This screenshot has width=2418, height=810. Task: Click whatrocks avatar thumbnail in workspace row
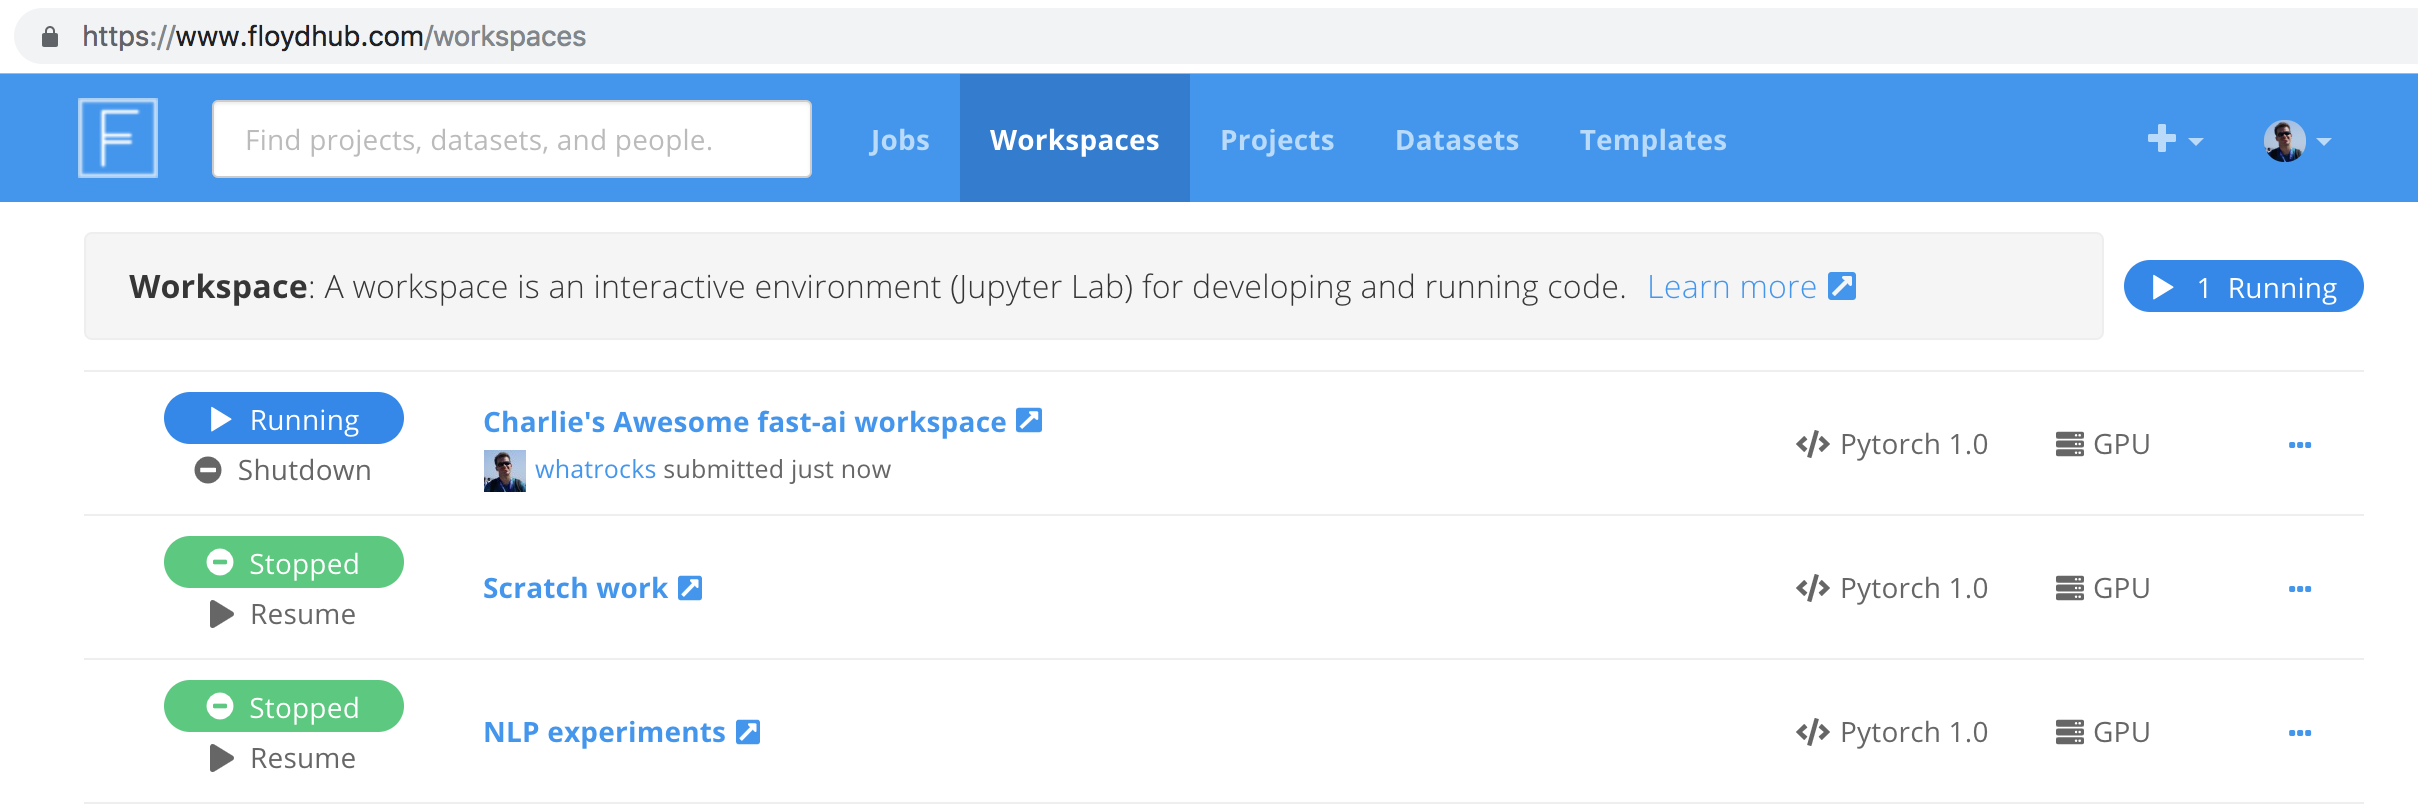click(x=504, y=470)
